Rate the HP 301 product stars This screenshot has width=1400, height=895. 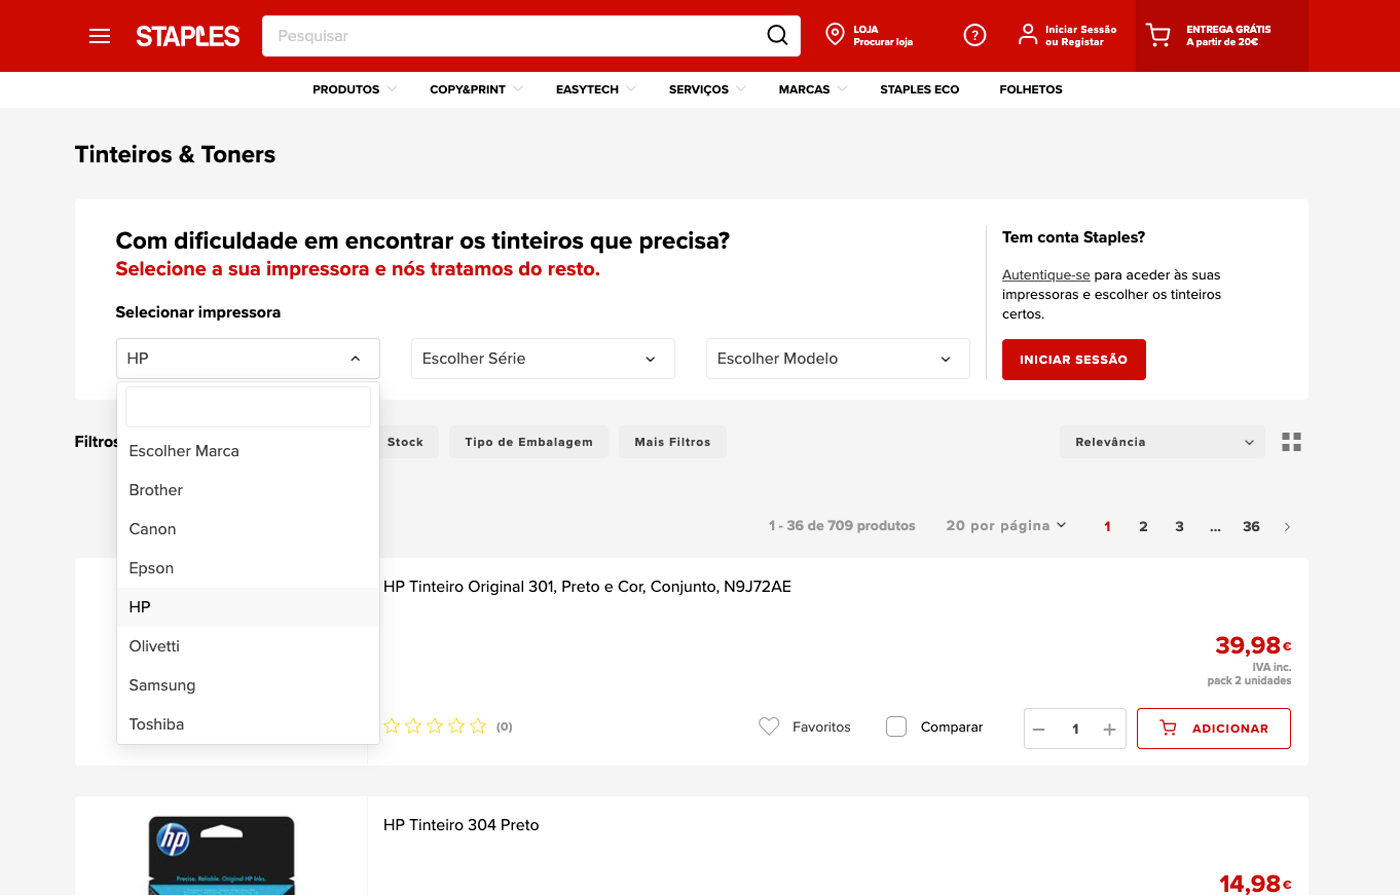[x=435, y=726]
